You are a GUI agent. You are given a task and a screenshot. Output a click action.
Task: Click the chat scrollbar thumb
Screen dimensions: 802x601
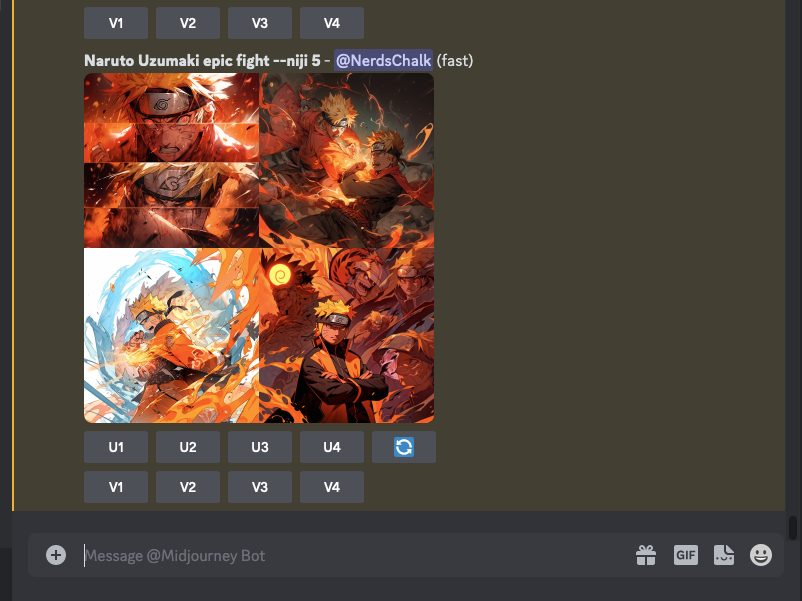pyautogui.click(x=793, y=528)
